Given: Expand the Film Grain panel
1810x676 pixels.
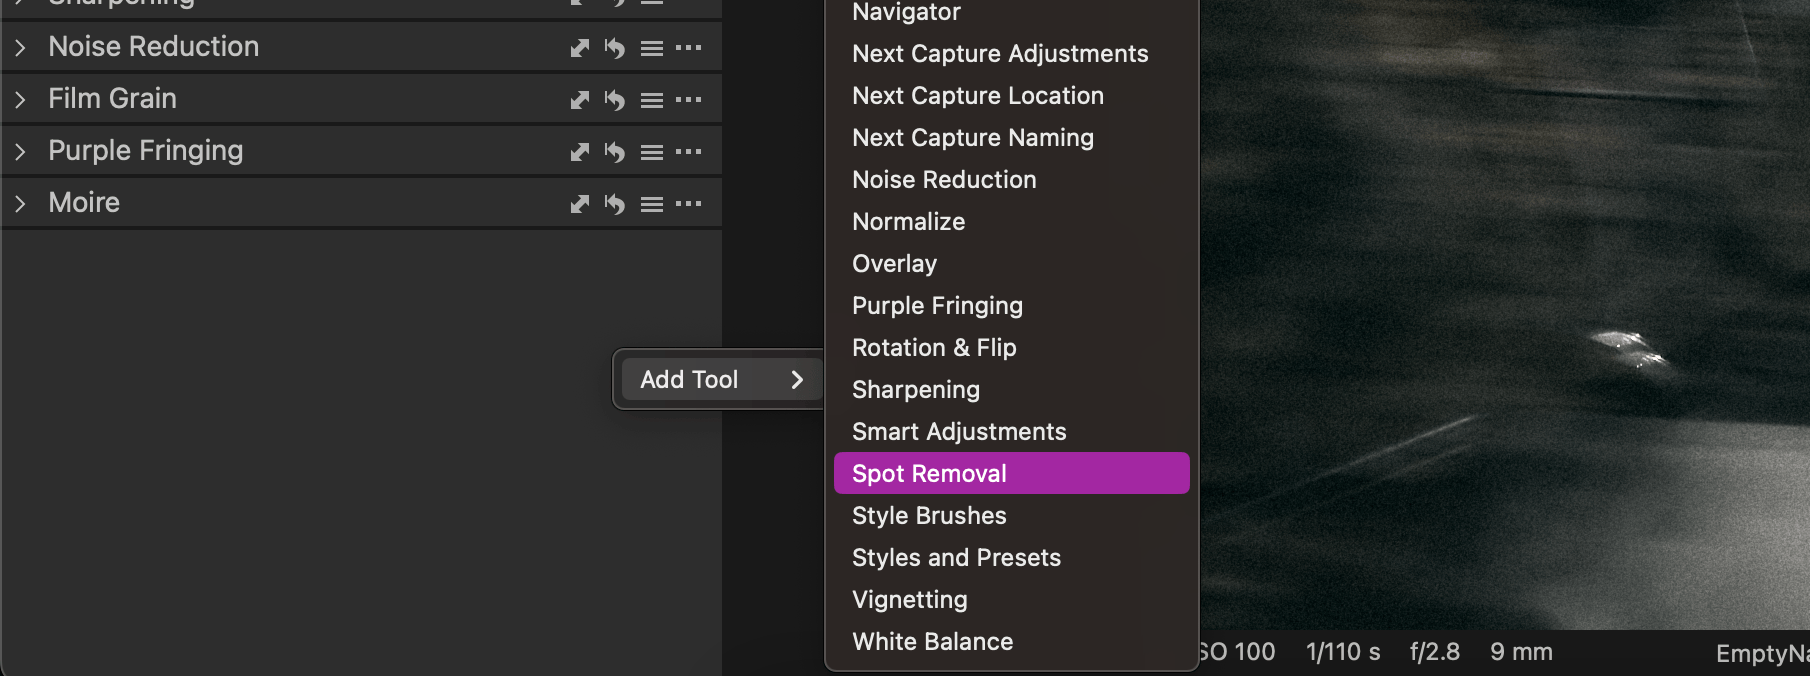Looking at the screenshot, I should [x=20, y=99].
